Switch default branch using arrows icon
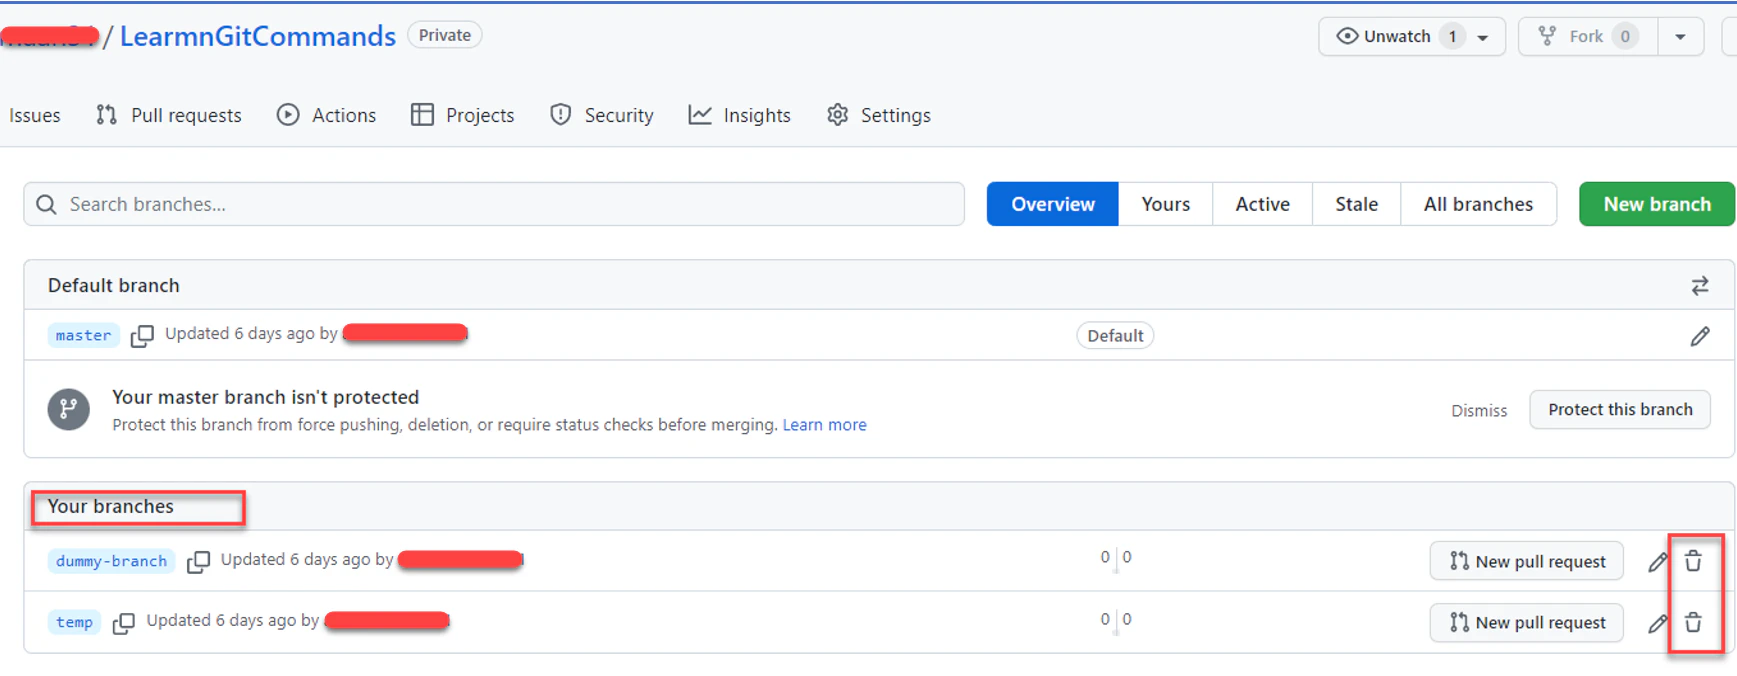Viewport: 1737px width, 676px height. coord(1699,286)
